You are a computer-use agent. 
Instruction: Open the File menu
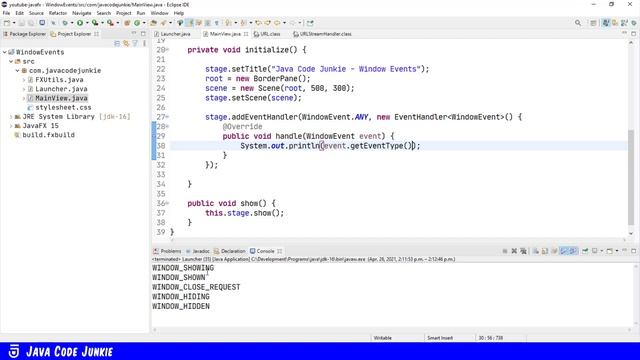point(7,13)
